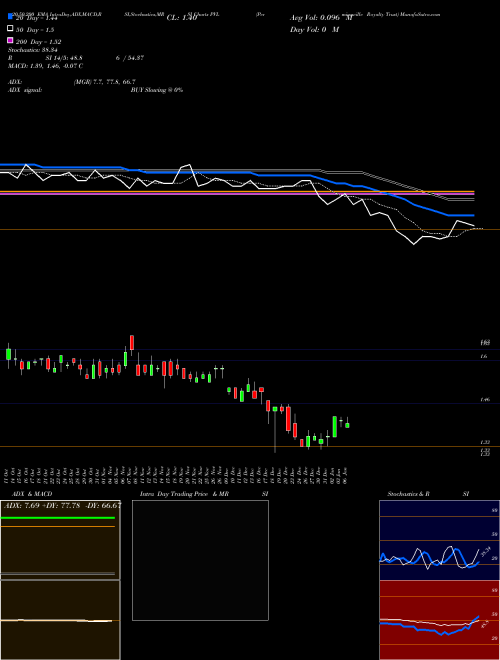
Task: Click the blue stochastics chart panel
Action: pyautogui.click(x=439, y=540)
